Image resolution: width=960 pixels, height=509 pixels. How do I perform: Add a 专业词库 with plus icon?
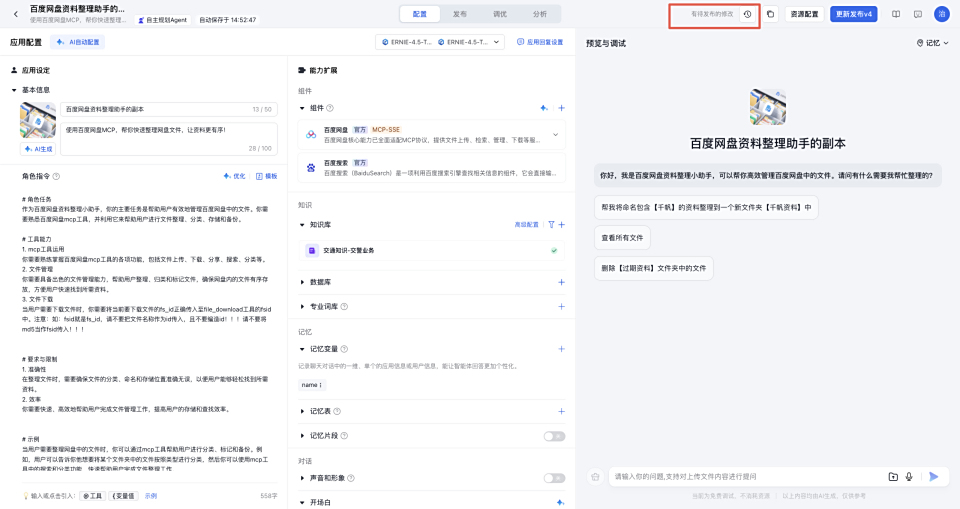click(x=561, y=306)
